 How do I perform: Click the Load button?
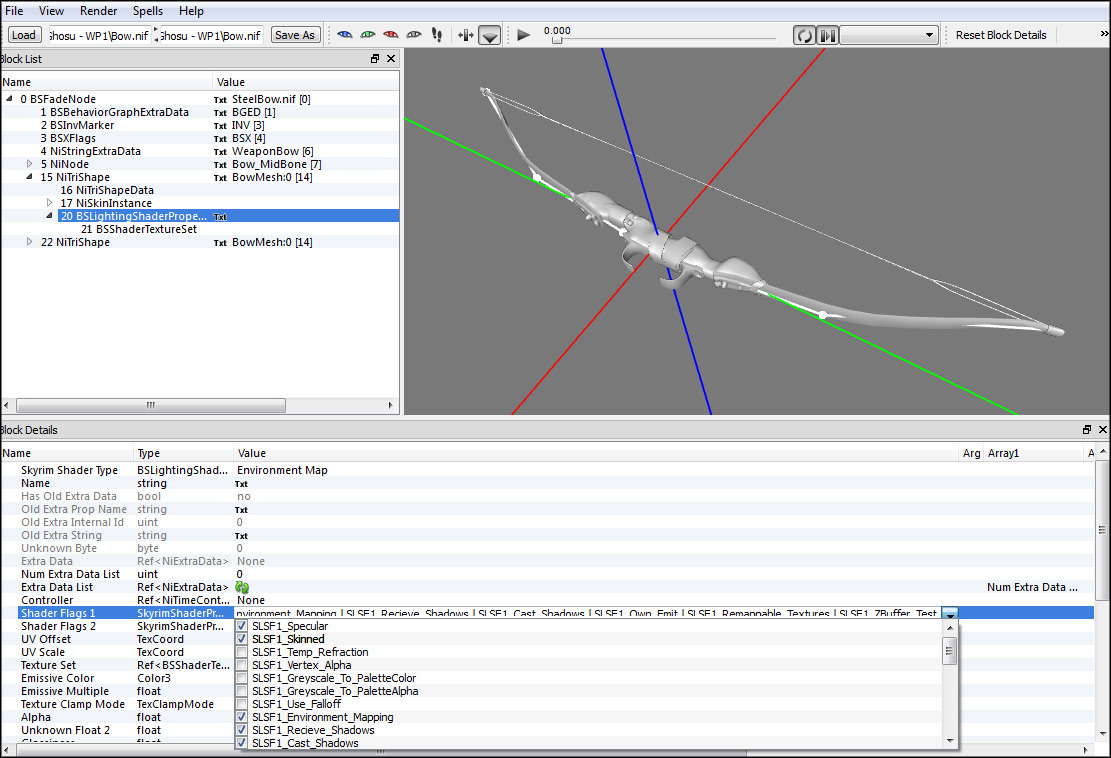[24, 35]
